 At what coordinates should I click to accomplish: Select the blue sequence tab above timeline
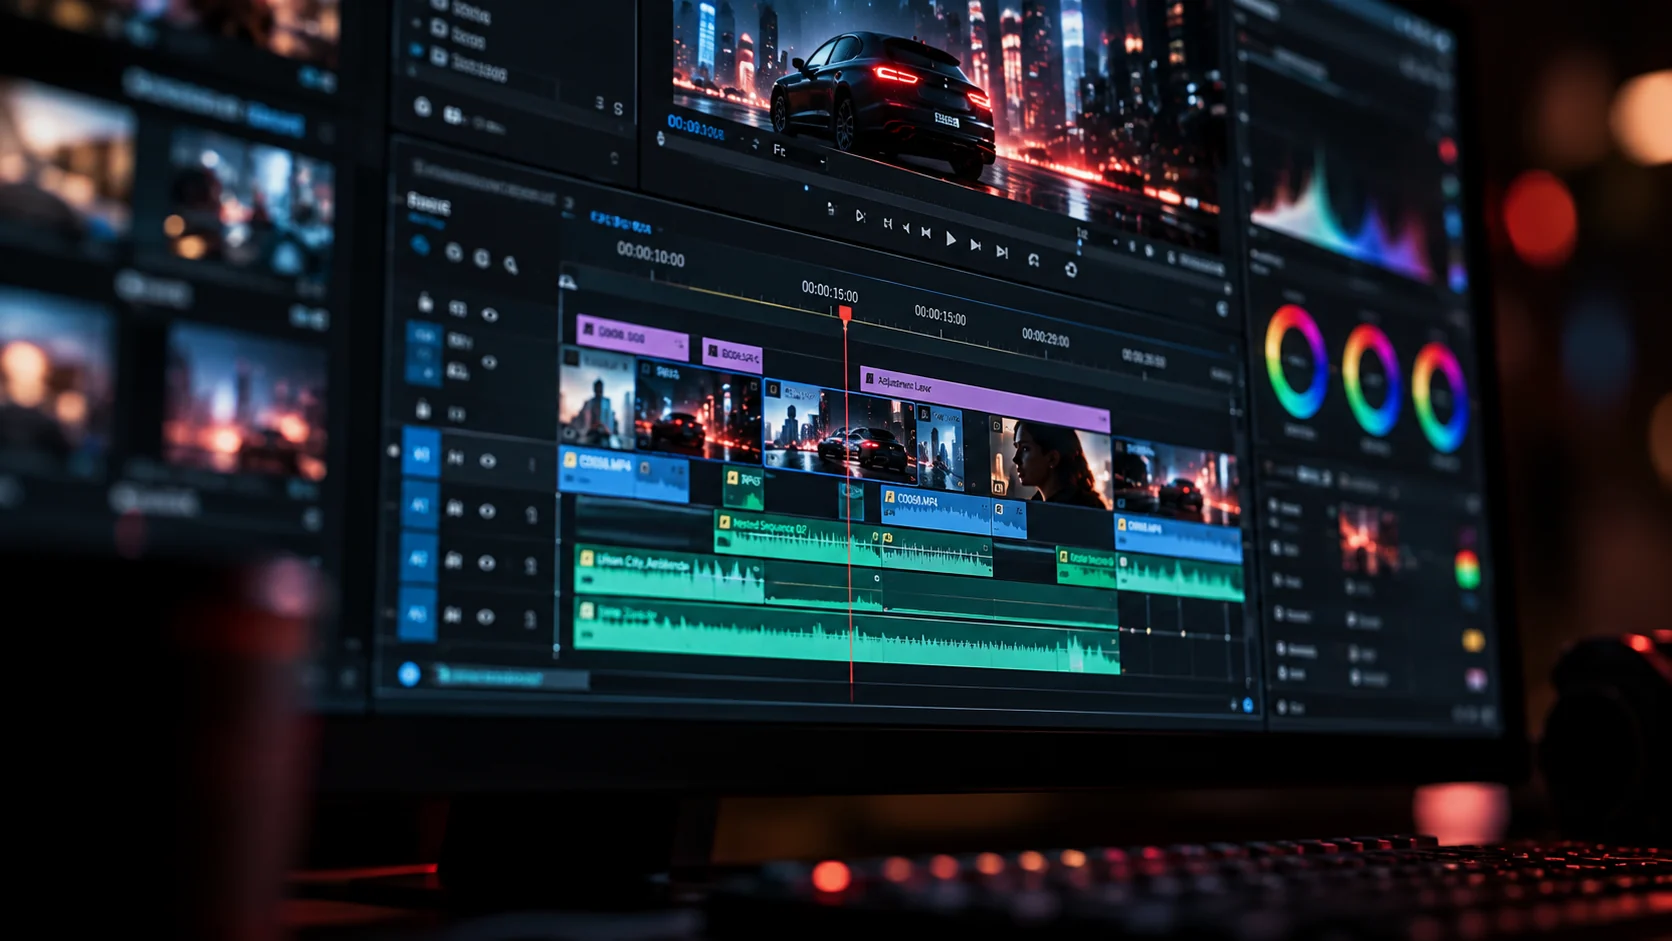pyautogui.click(x=620, y=221)
